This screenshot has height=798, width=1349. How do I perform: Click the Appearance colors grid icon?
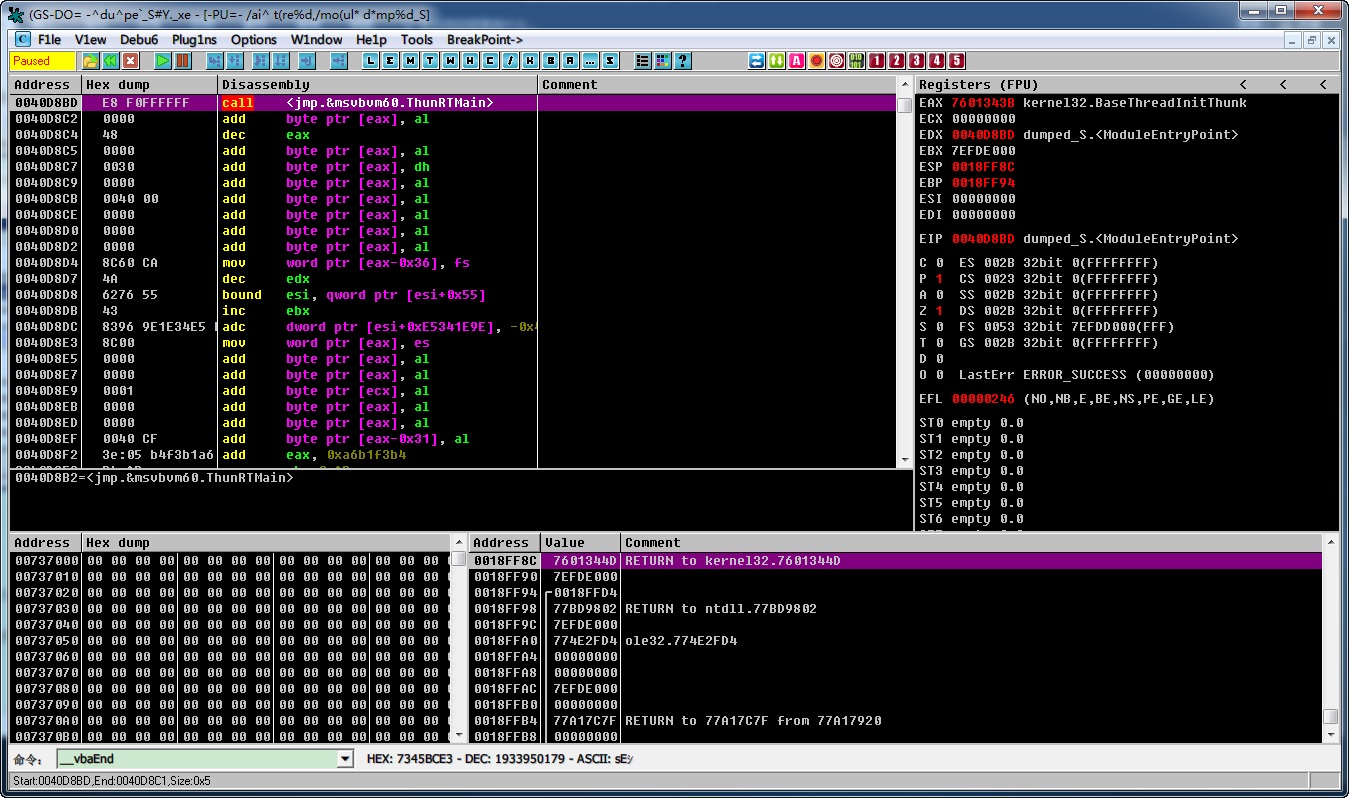[x=662, y=61]
